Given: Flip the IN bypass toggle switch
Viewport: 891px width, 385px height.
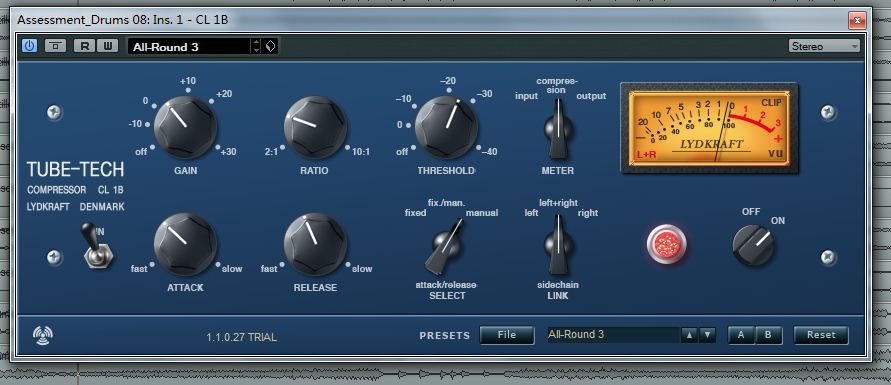Looking at the screenshot, I should (94, 245).
